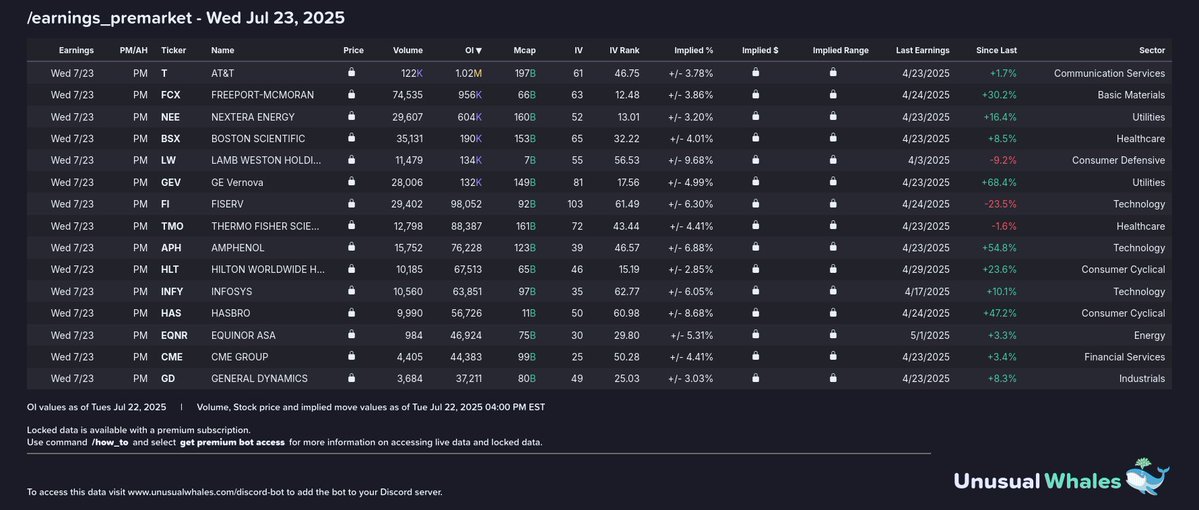Click the Earnings column header
This screenshot has height=510, width=1199.
point(76,50)
